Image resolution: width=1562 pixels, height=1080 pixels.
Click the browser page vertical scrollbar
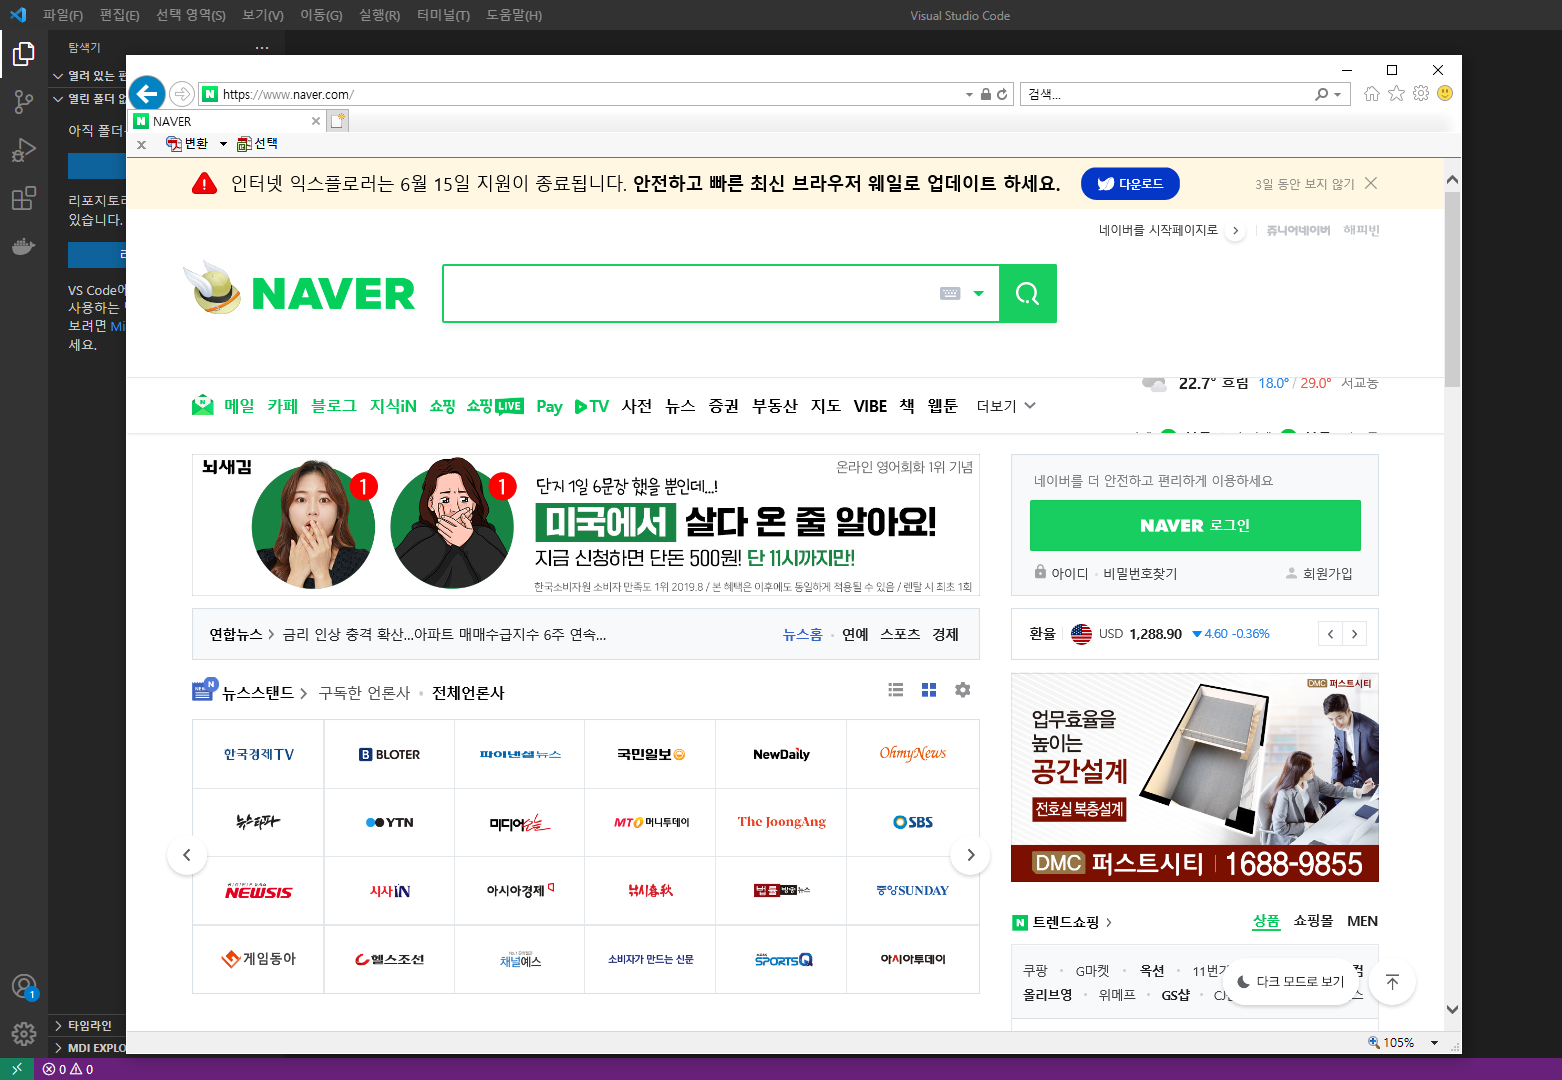(1452, 290)
